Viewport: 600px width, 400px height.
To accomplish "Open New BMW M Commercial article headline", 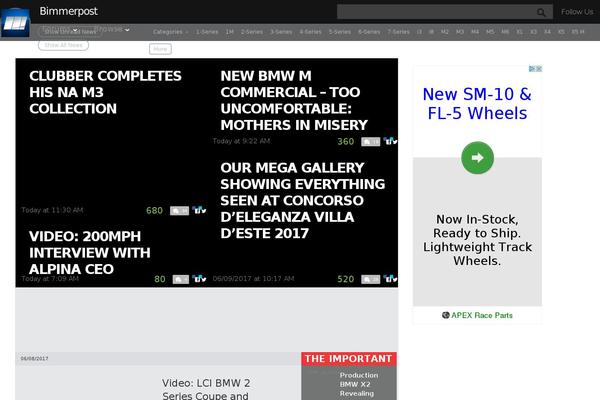I will (294, 100).
